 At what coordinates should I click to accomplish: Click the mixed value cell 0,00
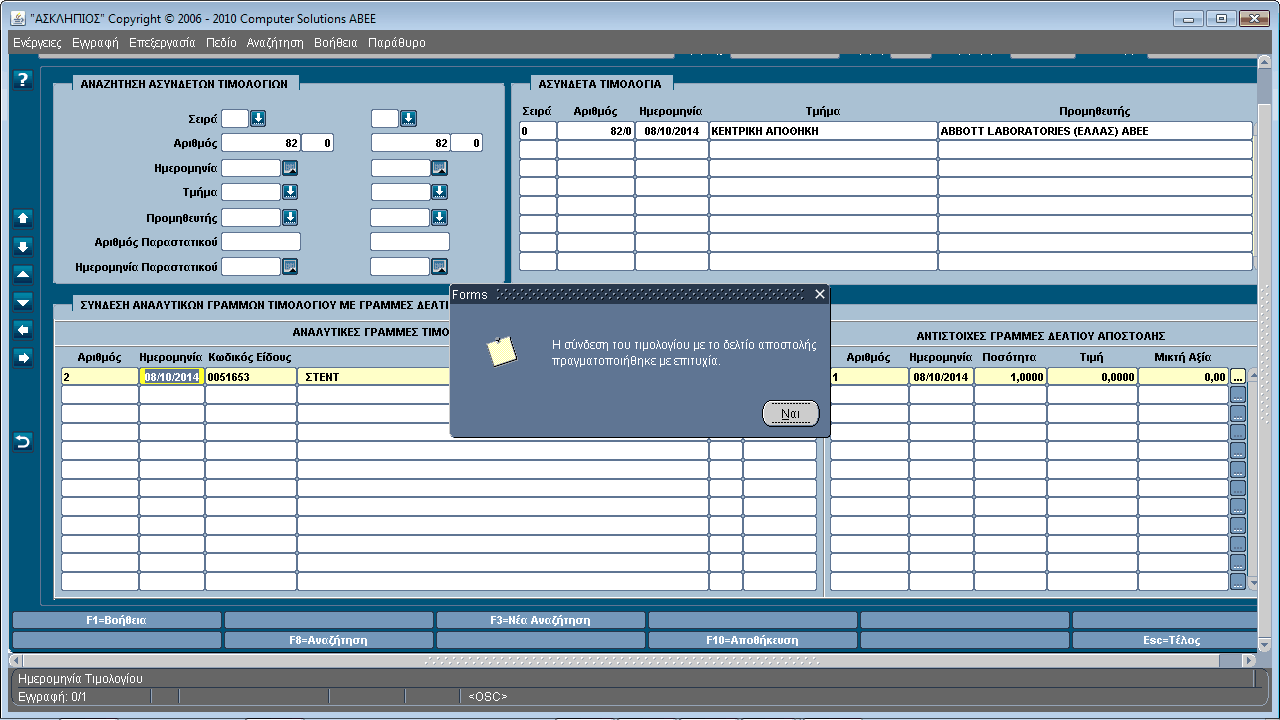[x=1183, y=377]
